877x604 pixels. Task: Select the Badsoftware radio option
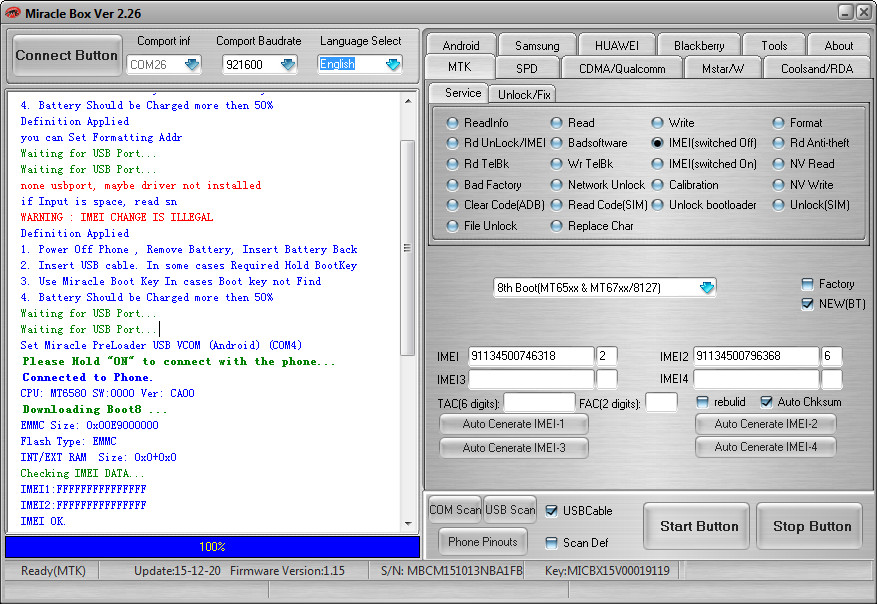pos(557,143)
